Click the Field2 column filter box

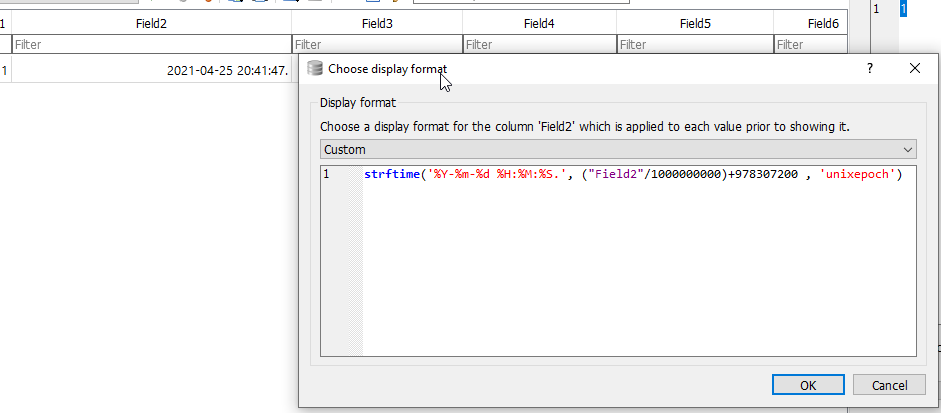point(151,44)
